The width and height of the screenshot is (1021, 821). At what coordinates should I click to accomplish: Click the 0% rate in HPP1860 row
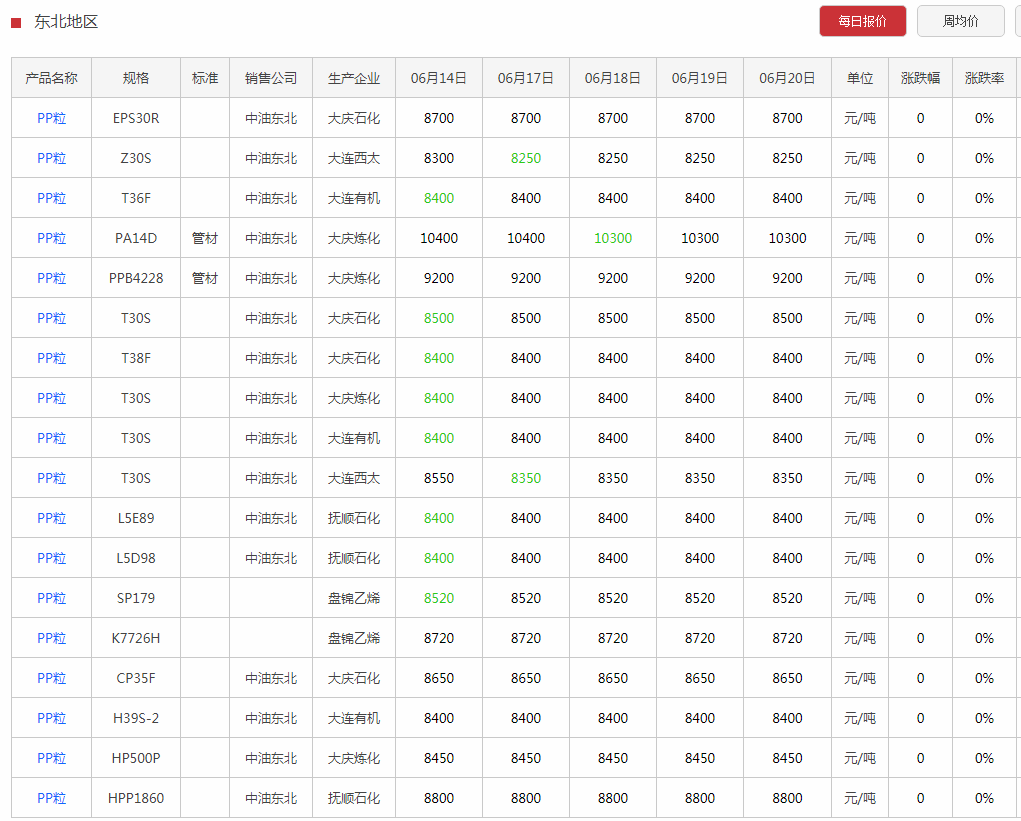(985, 798)
